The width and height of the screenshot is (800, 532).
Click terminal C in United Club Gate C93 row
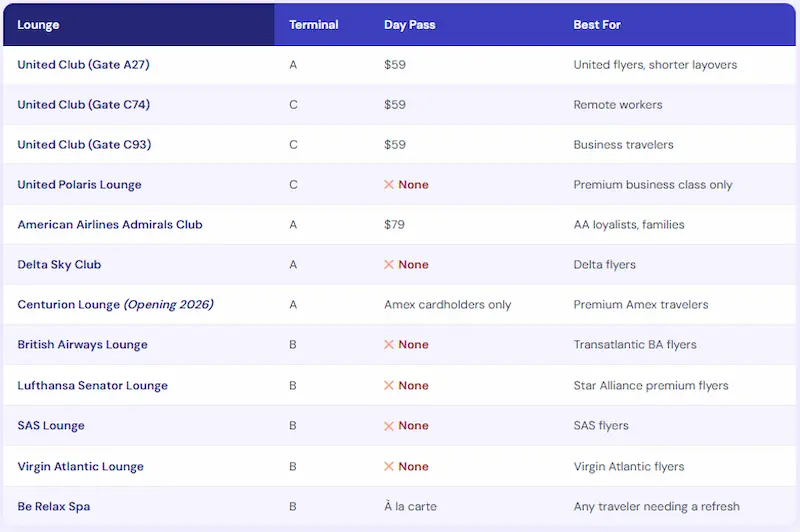point(293,145)
